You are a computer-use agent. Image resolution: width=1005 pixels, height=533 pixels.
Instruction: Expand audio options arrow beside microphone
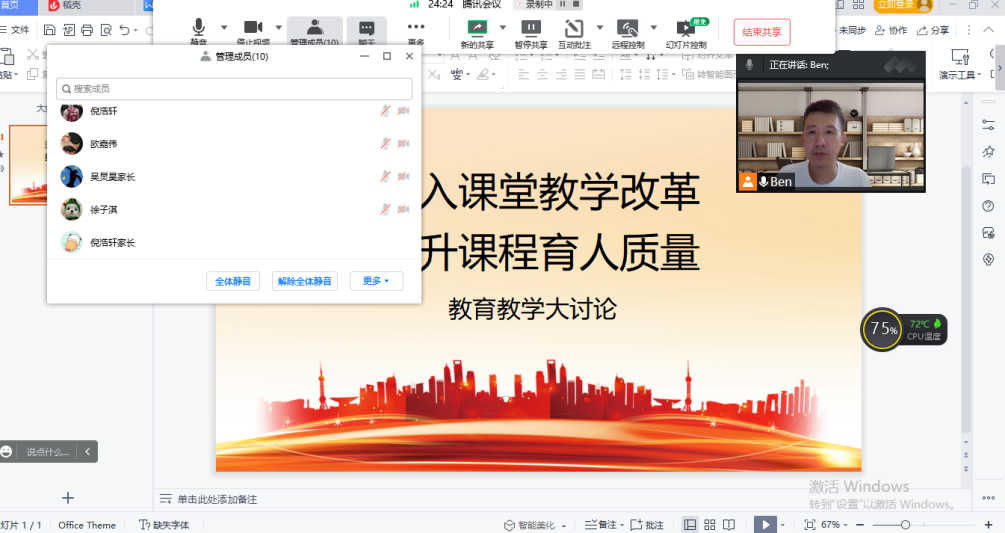(224, 27)
